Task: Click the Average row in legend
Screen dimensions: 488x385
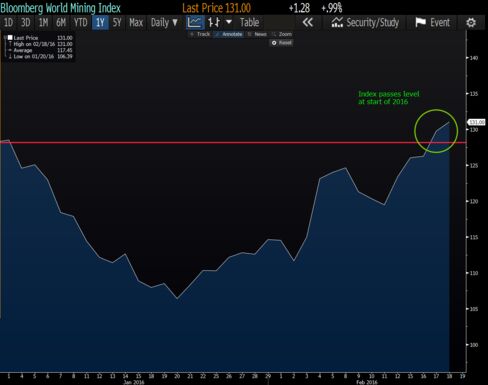Action: tap(40, 50)
